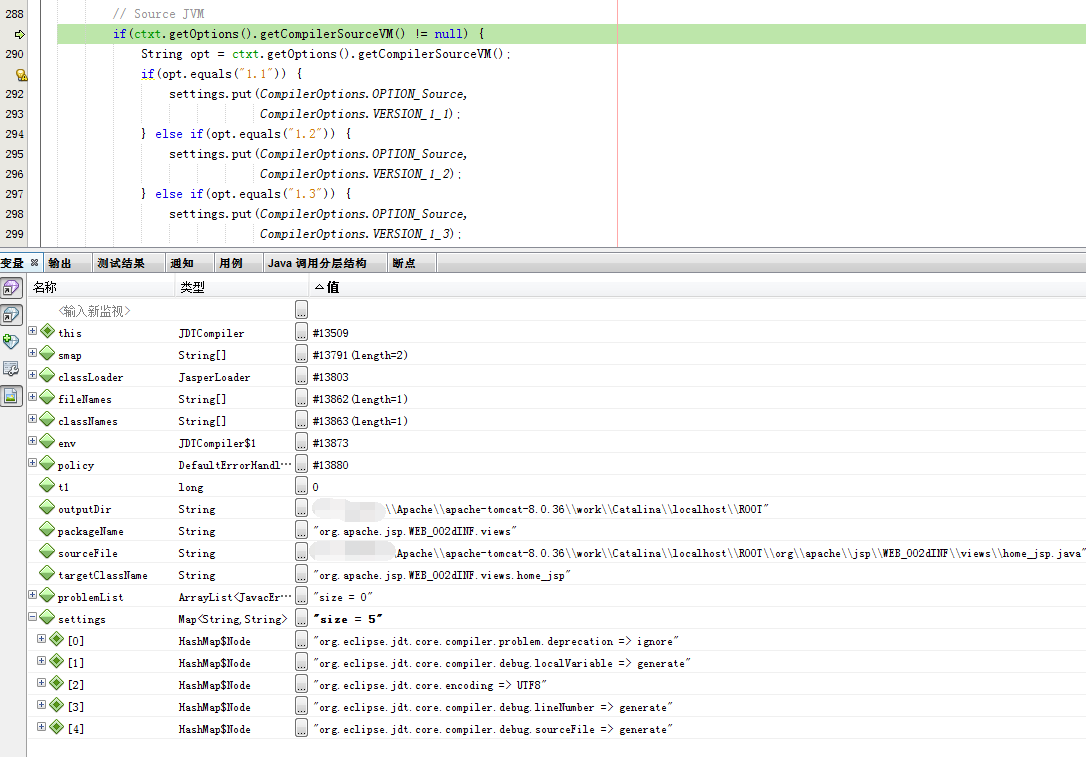Viewport: 1086px width, 757px height.
Task: Sort variables by 类型 column header
Action: coord(240,287)
